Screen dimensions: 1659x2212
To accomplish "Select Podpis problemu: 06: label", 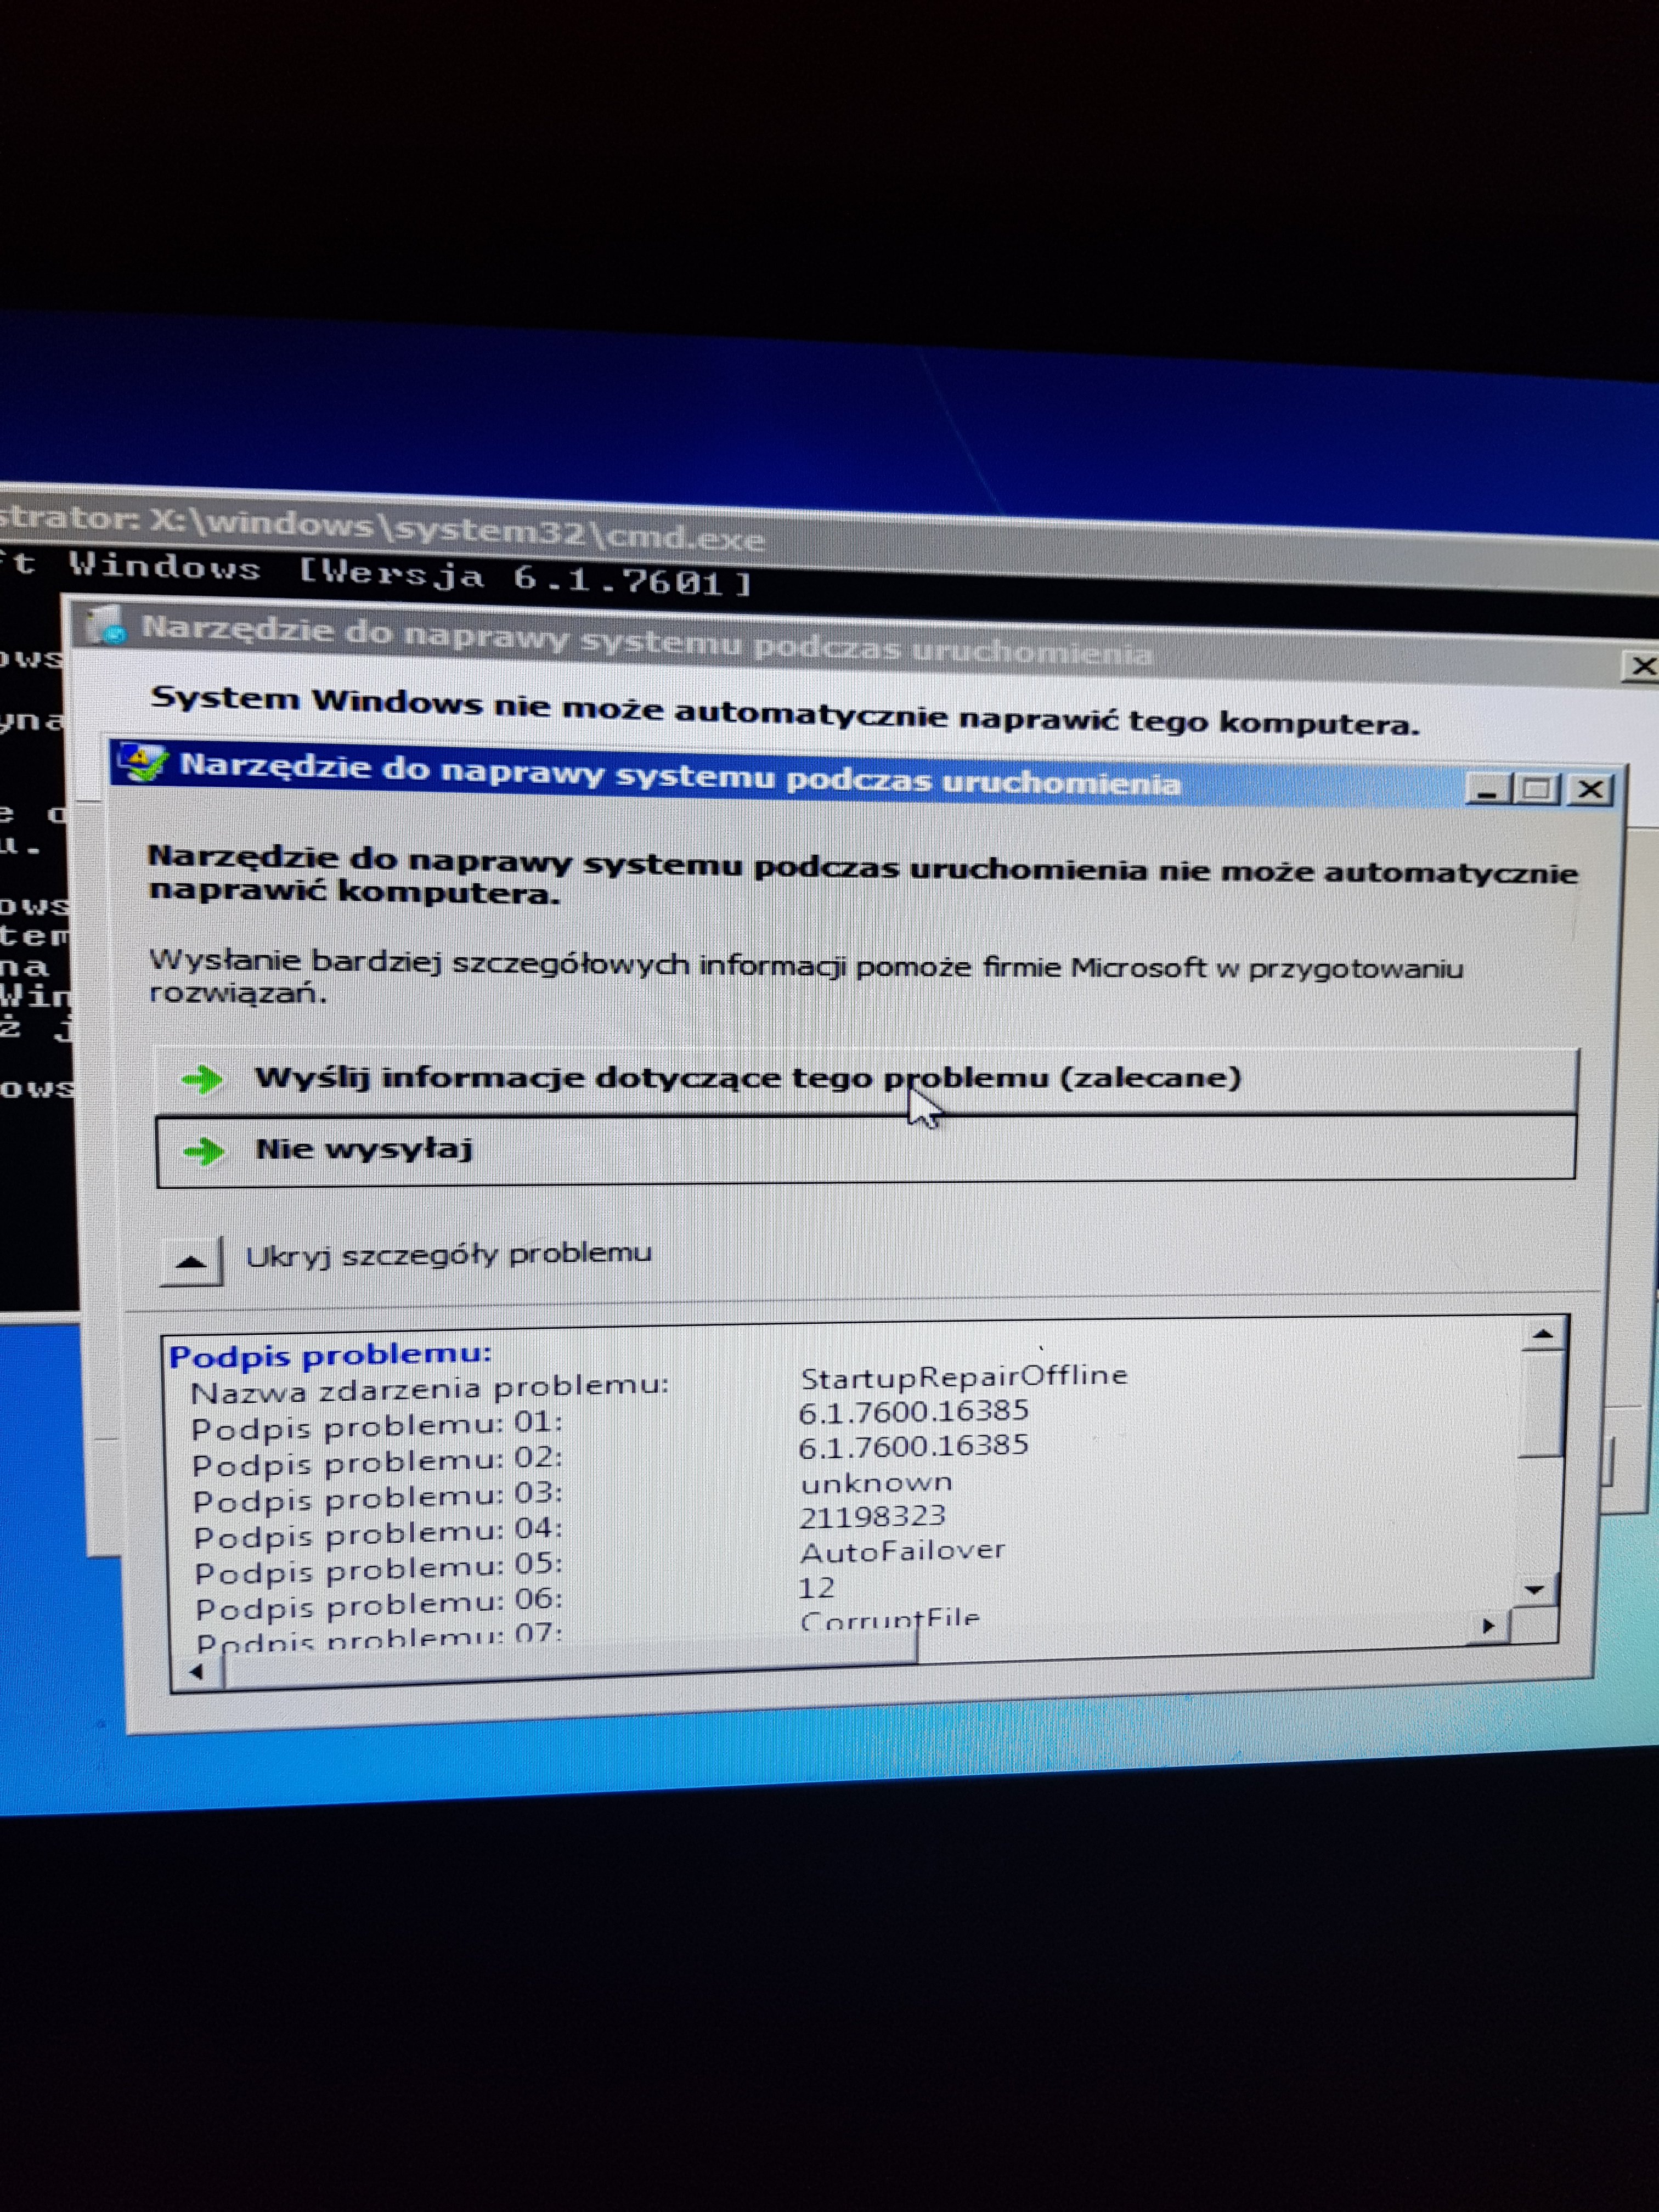I will click(x=379, y=1605).
